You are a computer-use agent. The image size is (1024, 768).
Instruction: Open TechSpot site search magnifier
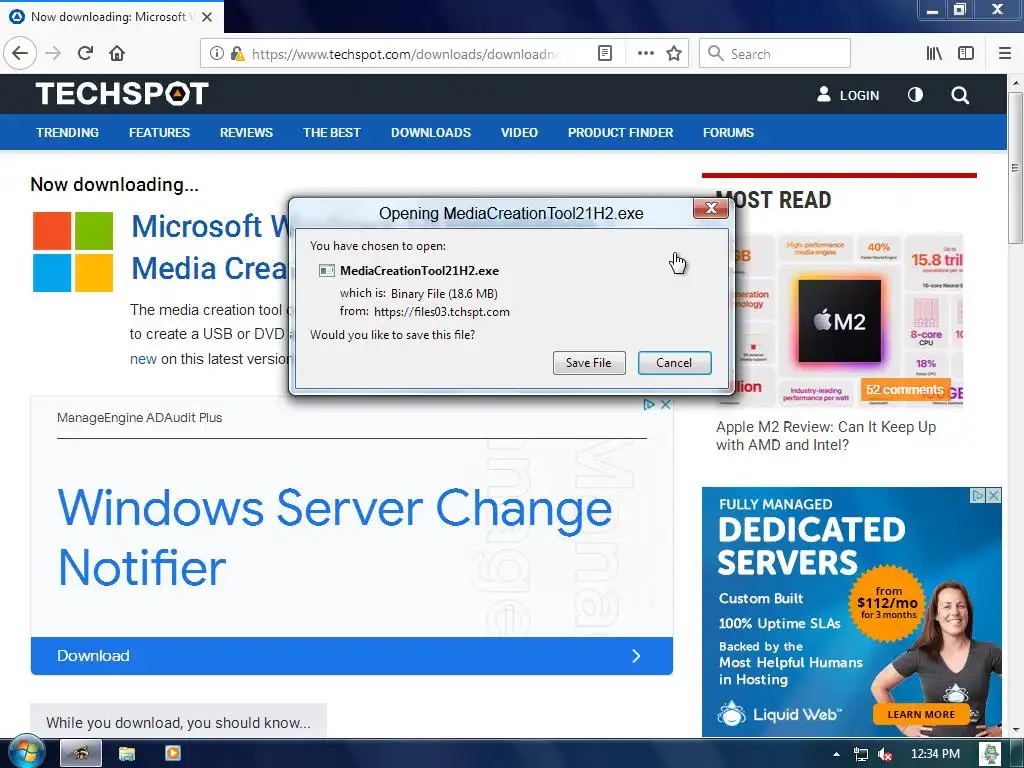coord(960,95)
